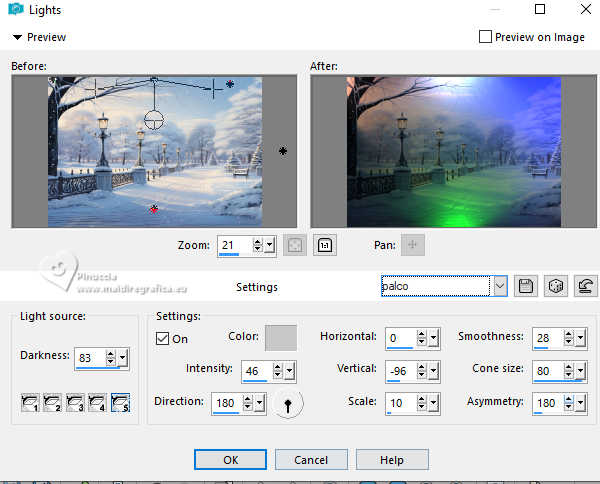Select the black light marker right of Before image
Image resolution: width=600 pixels, height=484 pixels.
283,151
